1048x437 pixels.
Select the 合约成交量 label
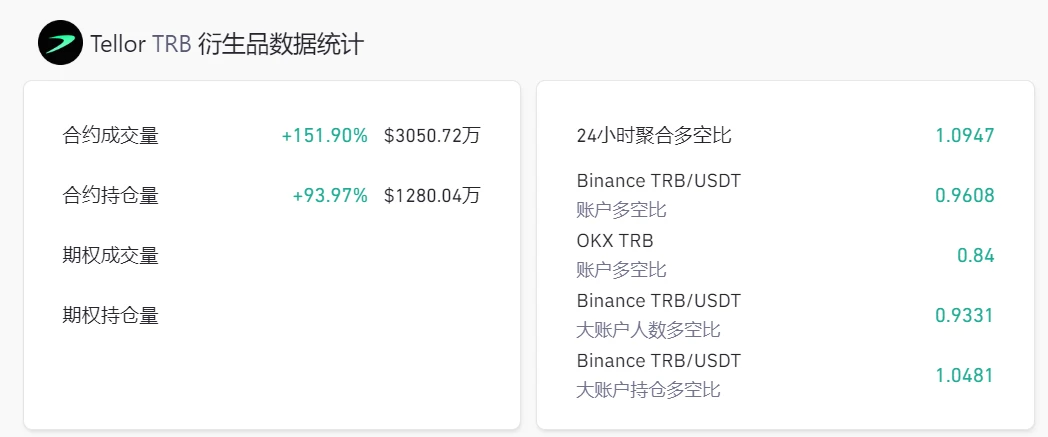(110, 135)
